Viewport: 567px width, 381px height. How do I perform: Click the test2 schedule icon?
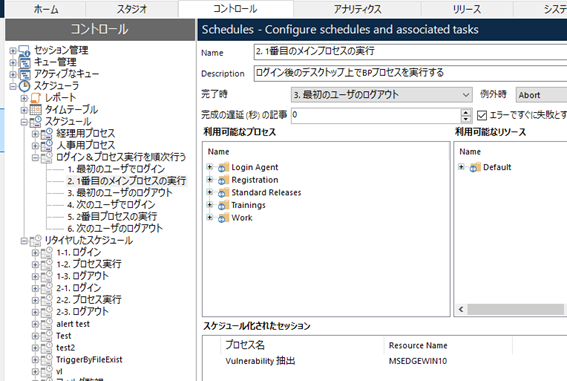pos(47,348)
